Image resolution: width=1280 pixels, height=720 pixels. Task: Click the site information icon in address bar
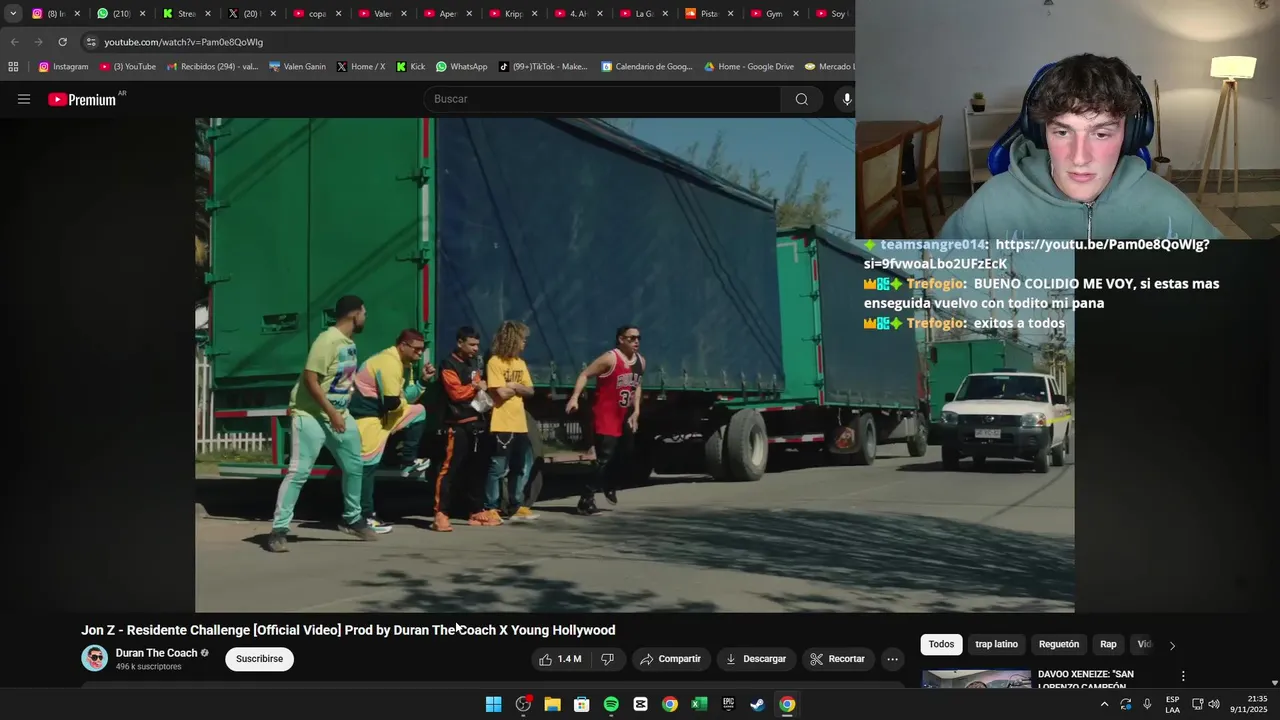click(x=91, y=42)
